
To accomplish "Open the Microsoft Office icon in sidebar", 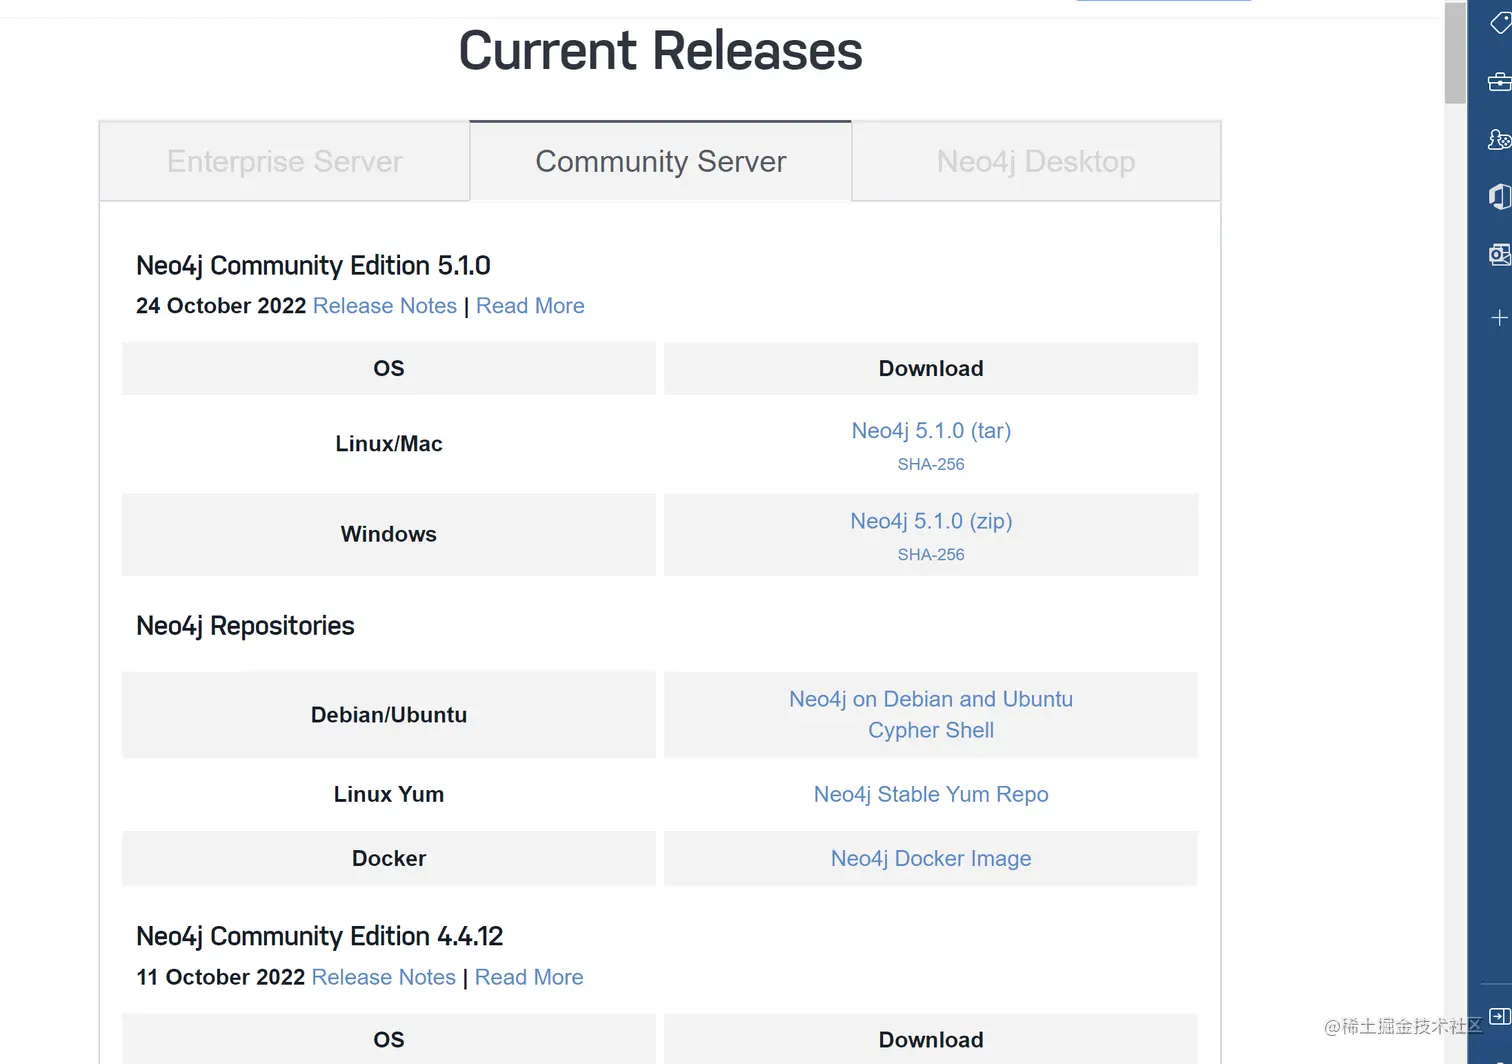I will click(1499, 197).
